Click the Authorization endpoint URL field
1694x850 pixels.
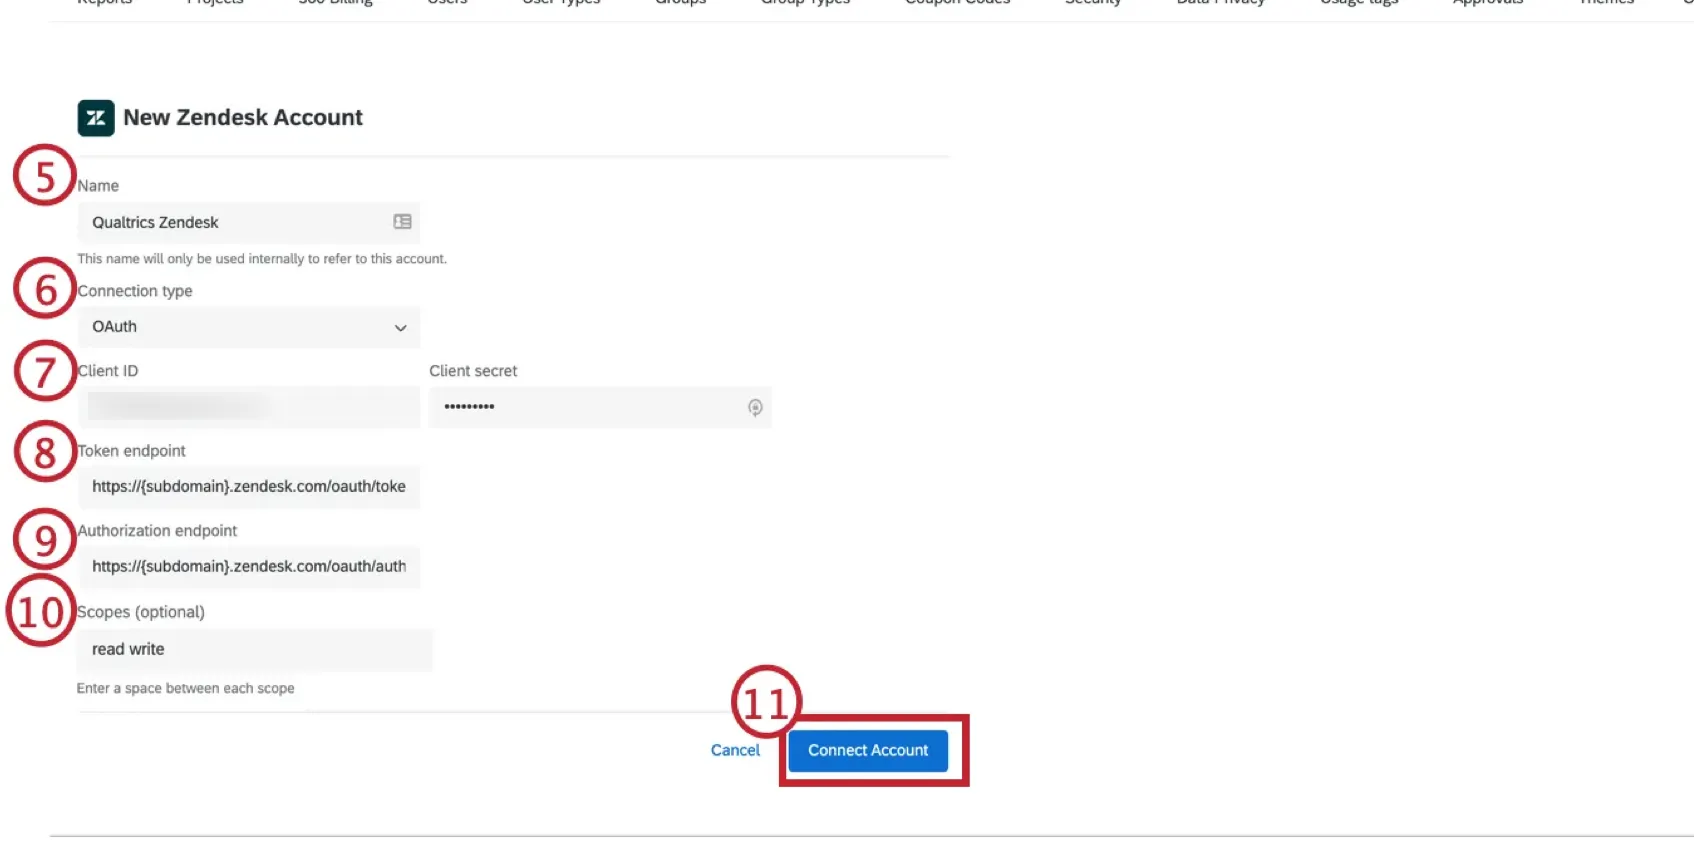point(249,567)
